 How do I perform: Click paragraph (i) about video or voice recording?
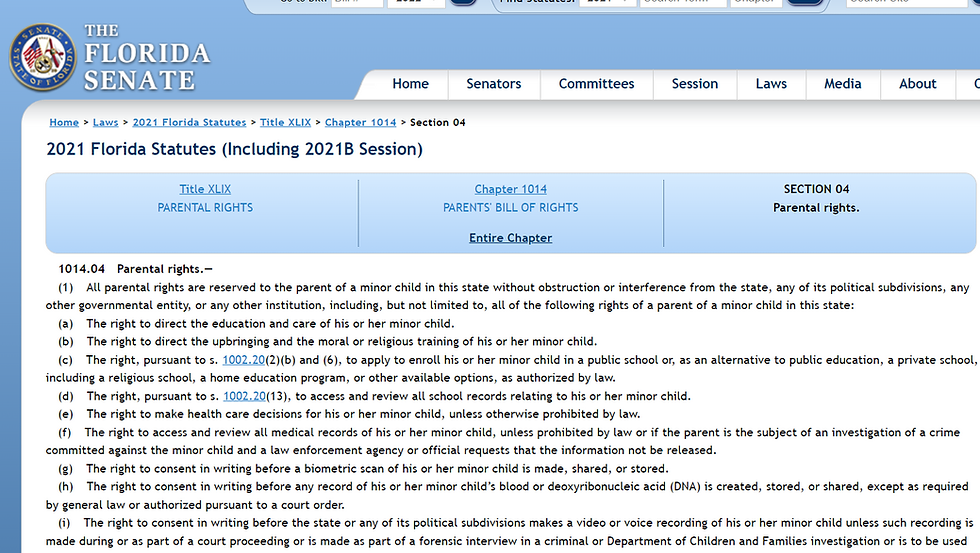coord(510,532)
